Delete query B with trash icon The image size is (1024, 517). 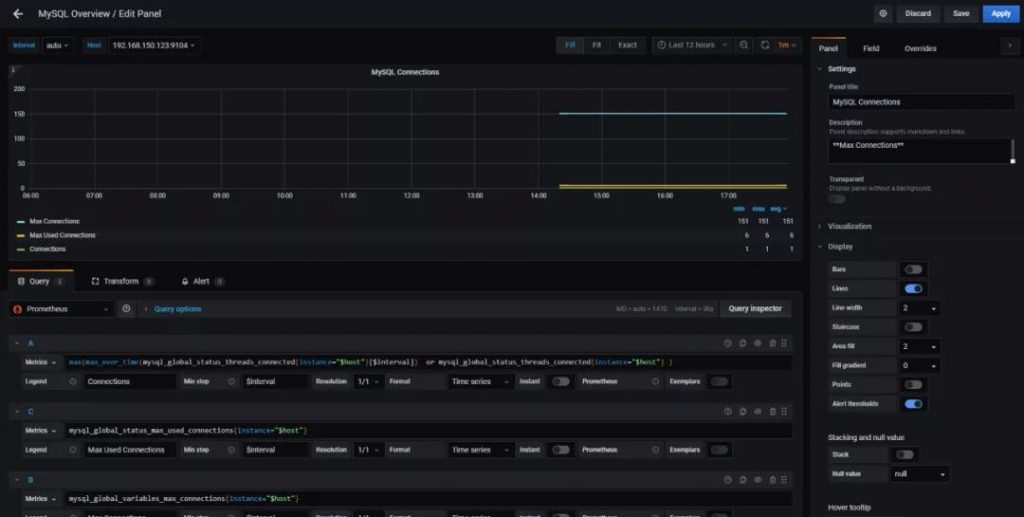pyautogui.click(x=773, y=480)
